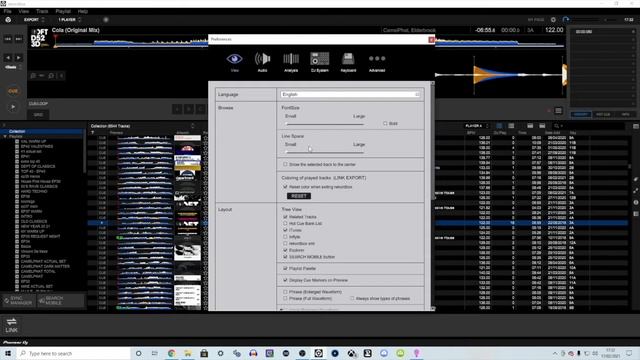Click the MY PAGE link in the top bar
Image resolution: width=640 pixels, height=360 pixels.
pos(536,20)
